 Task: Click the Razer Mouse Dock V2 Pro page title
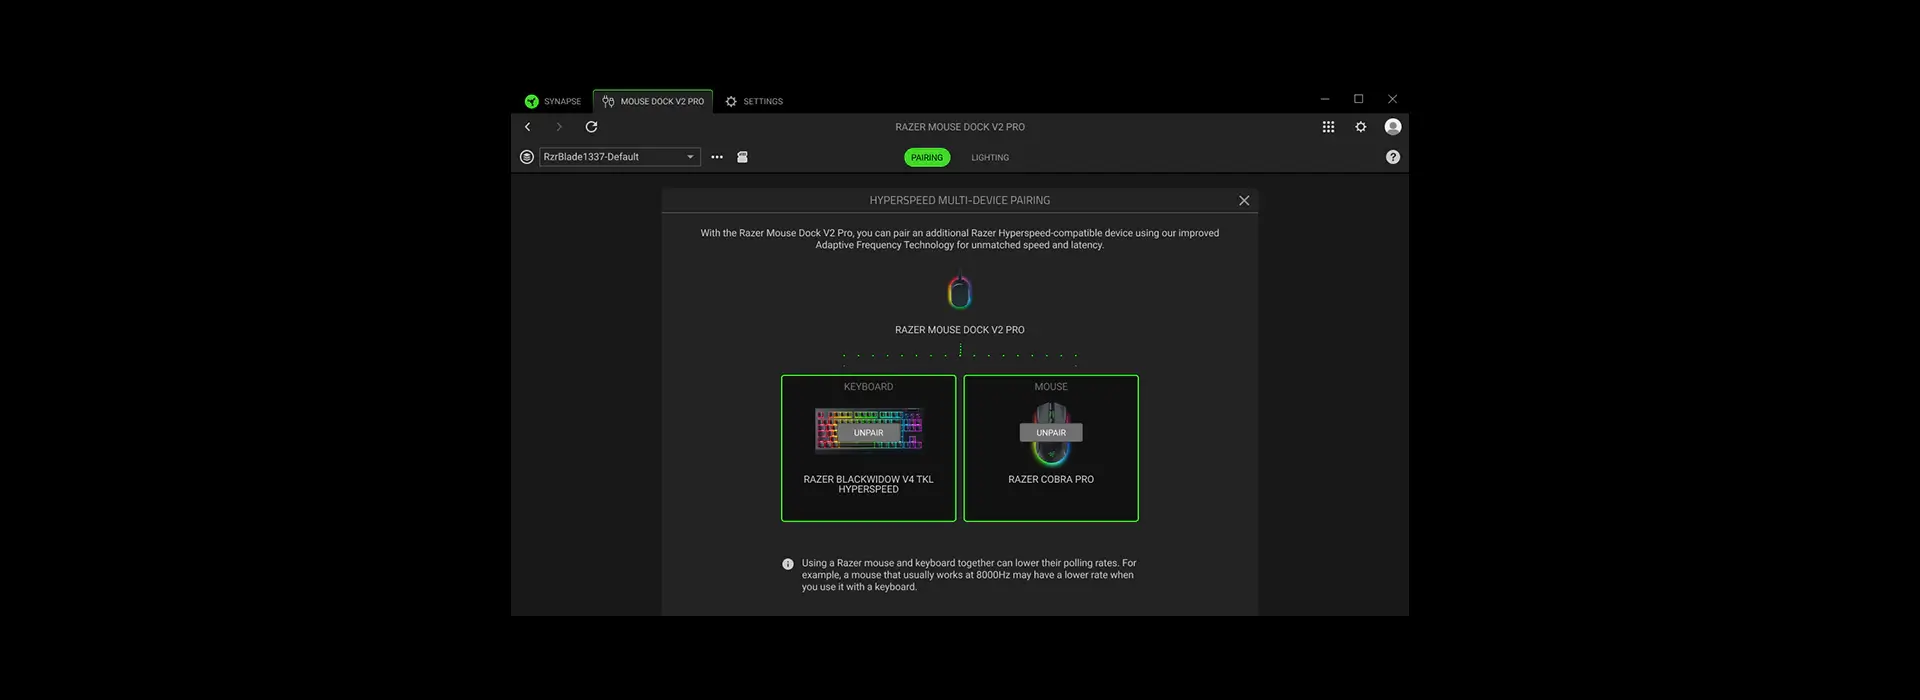coord(960,127)
